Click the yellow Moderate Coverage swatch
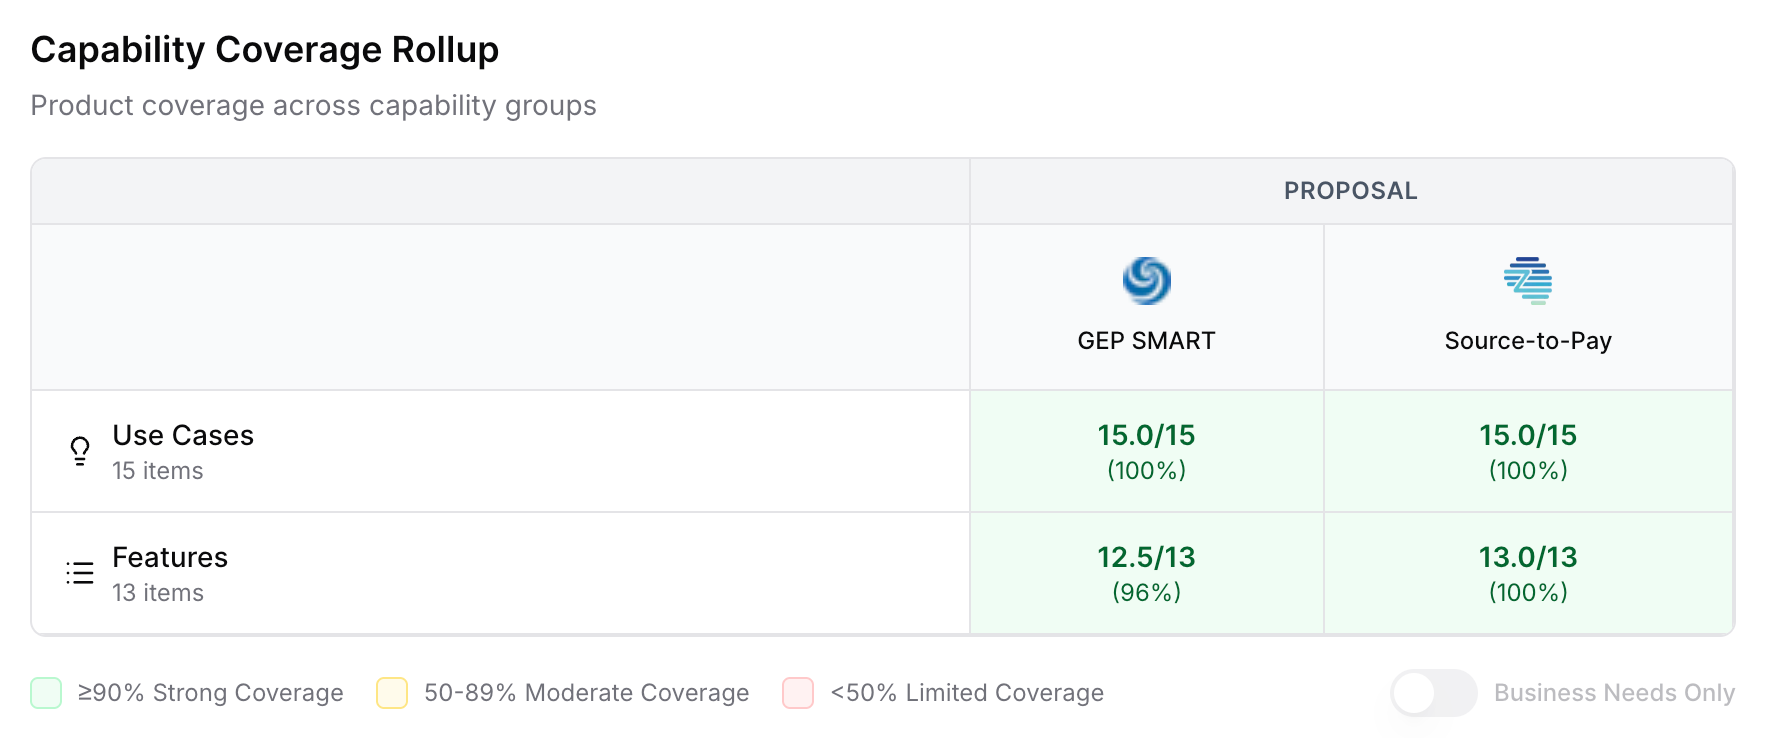The image size is (1766, 738). tap(392, 693)
